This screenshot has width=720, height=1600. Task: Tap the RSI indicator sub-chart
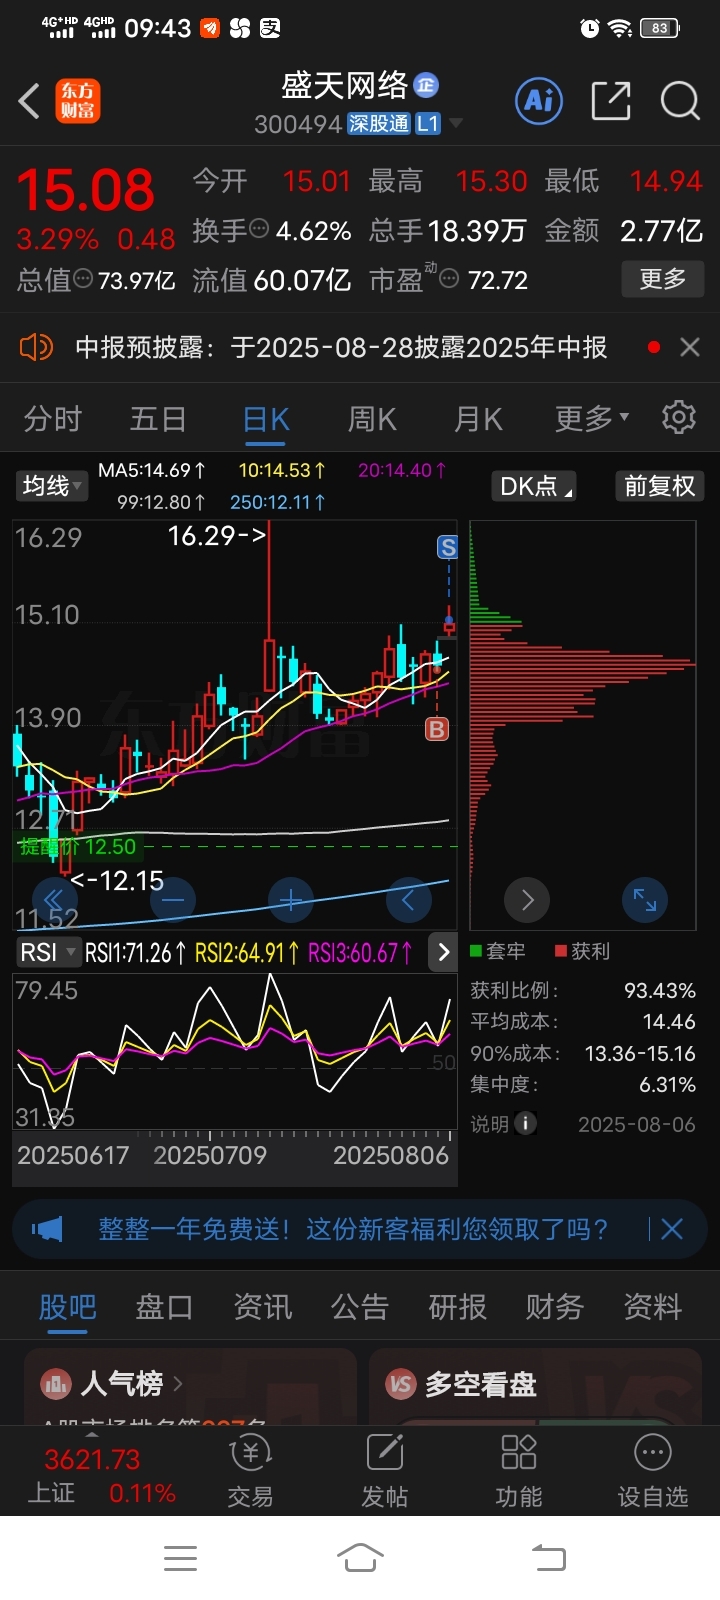tap(235, 1050)
